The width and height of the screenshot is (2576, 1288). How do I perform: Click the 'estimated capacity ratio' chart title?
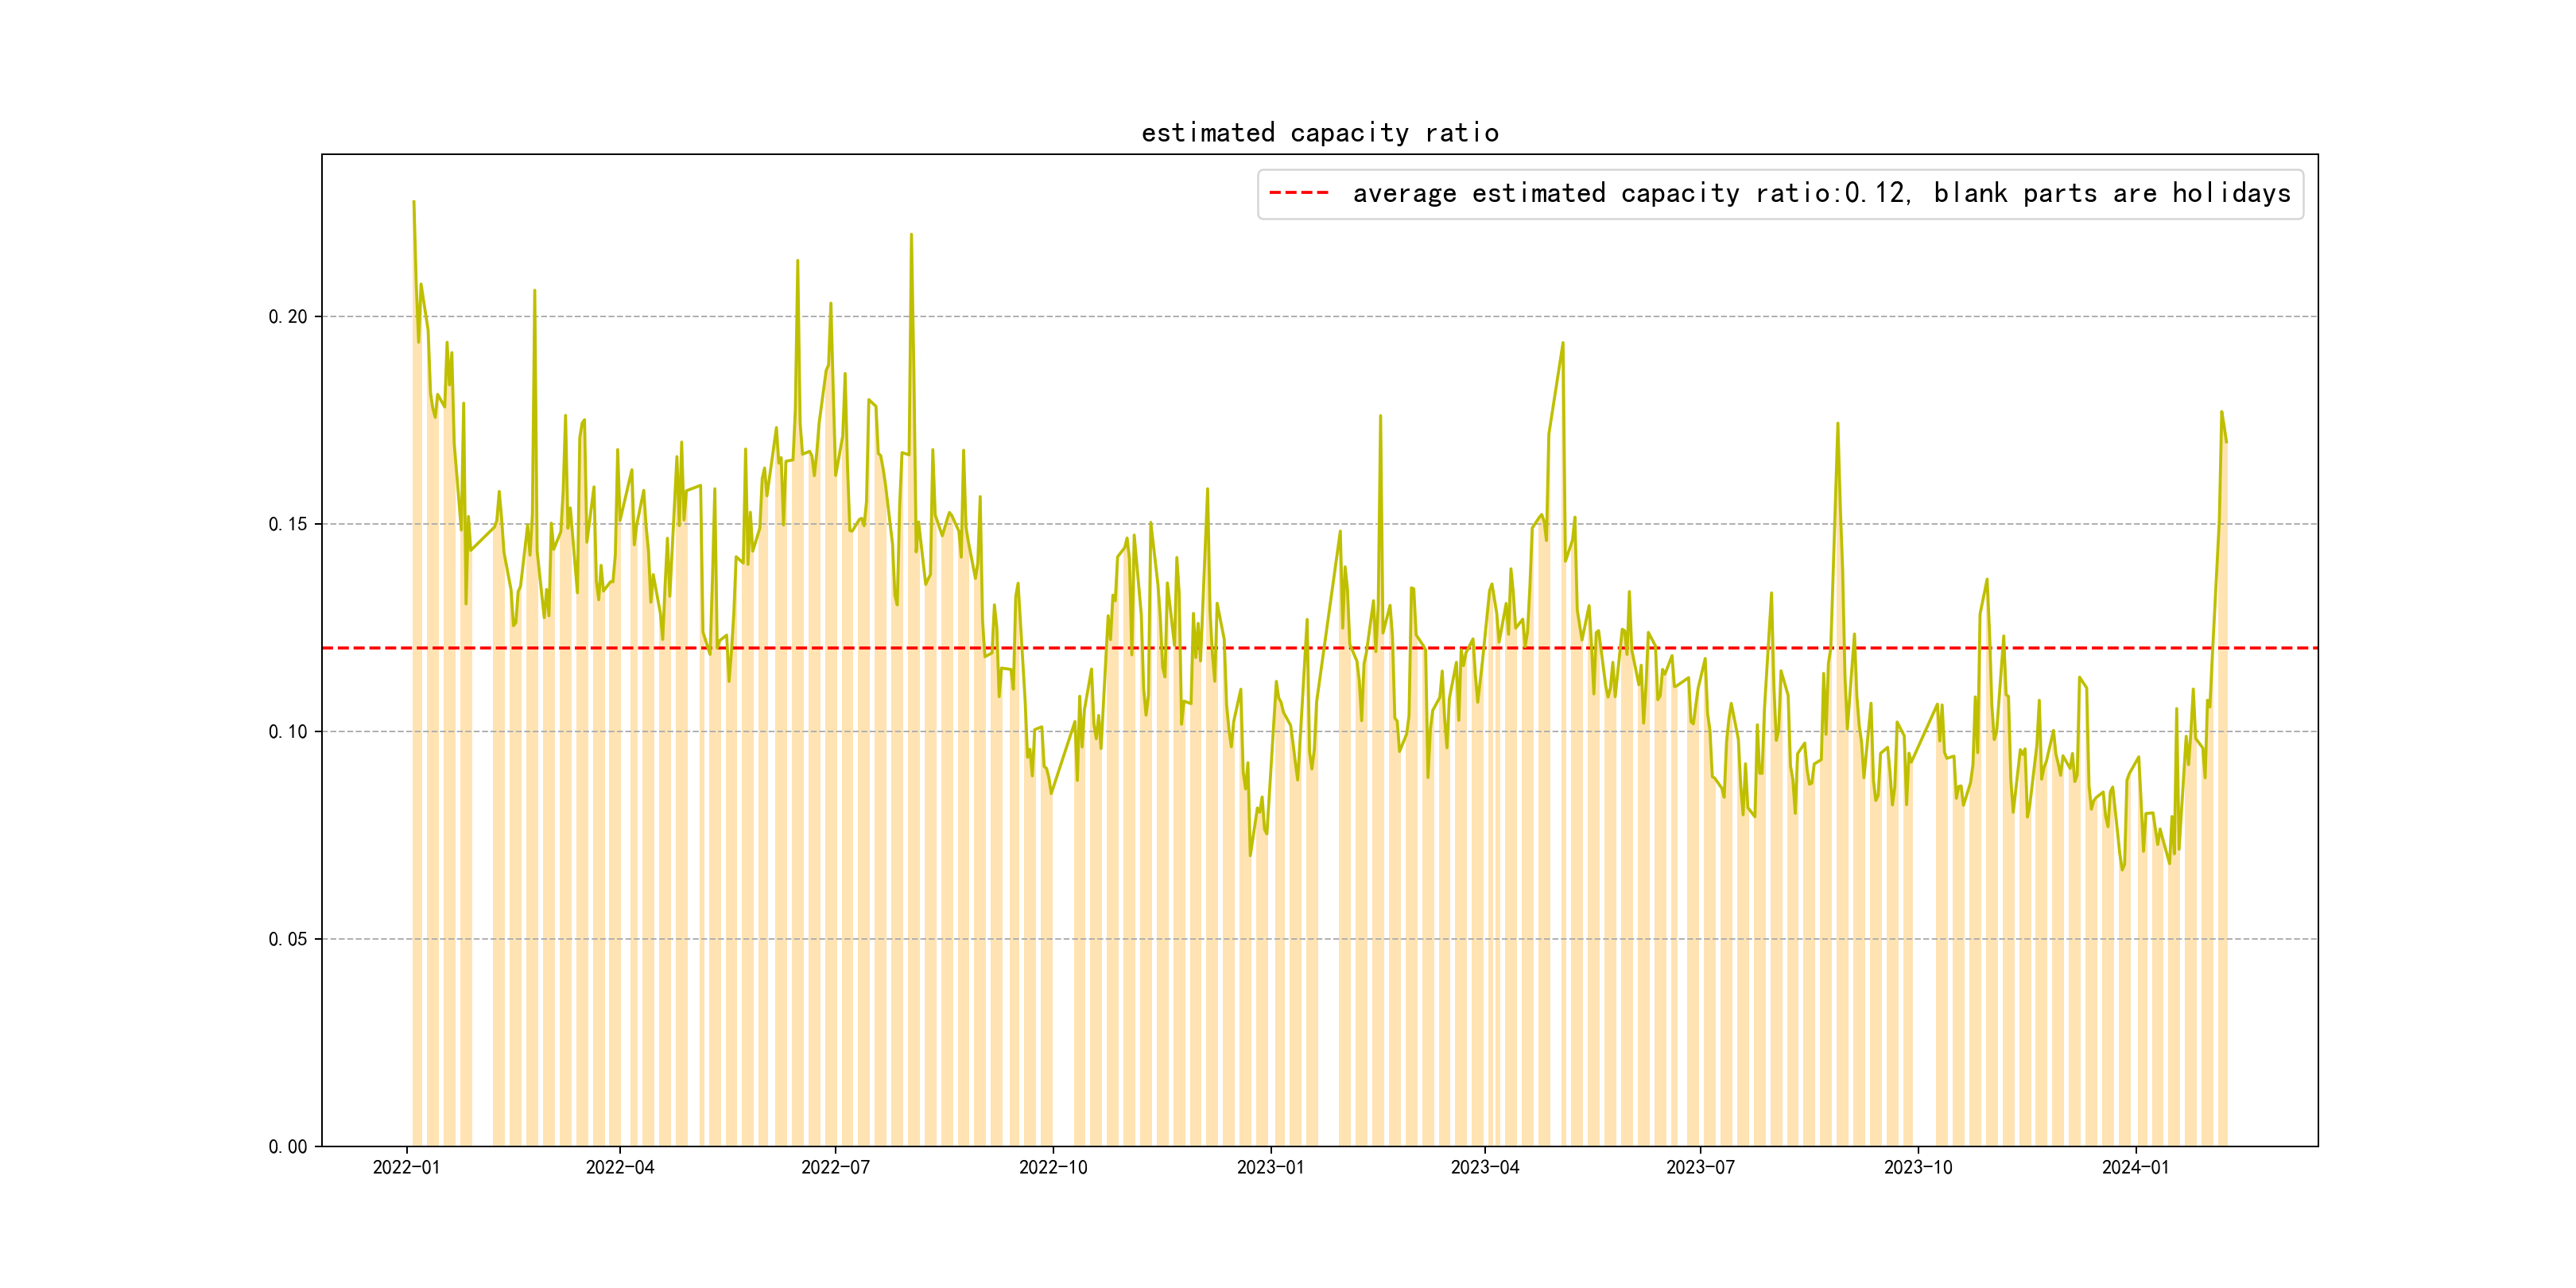tap(1319, 133)
